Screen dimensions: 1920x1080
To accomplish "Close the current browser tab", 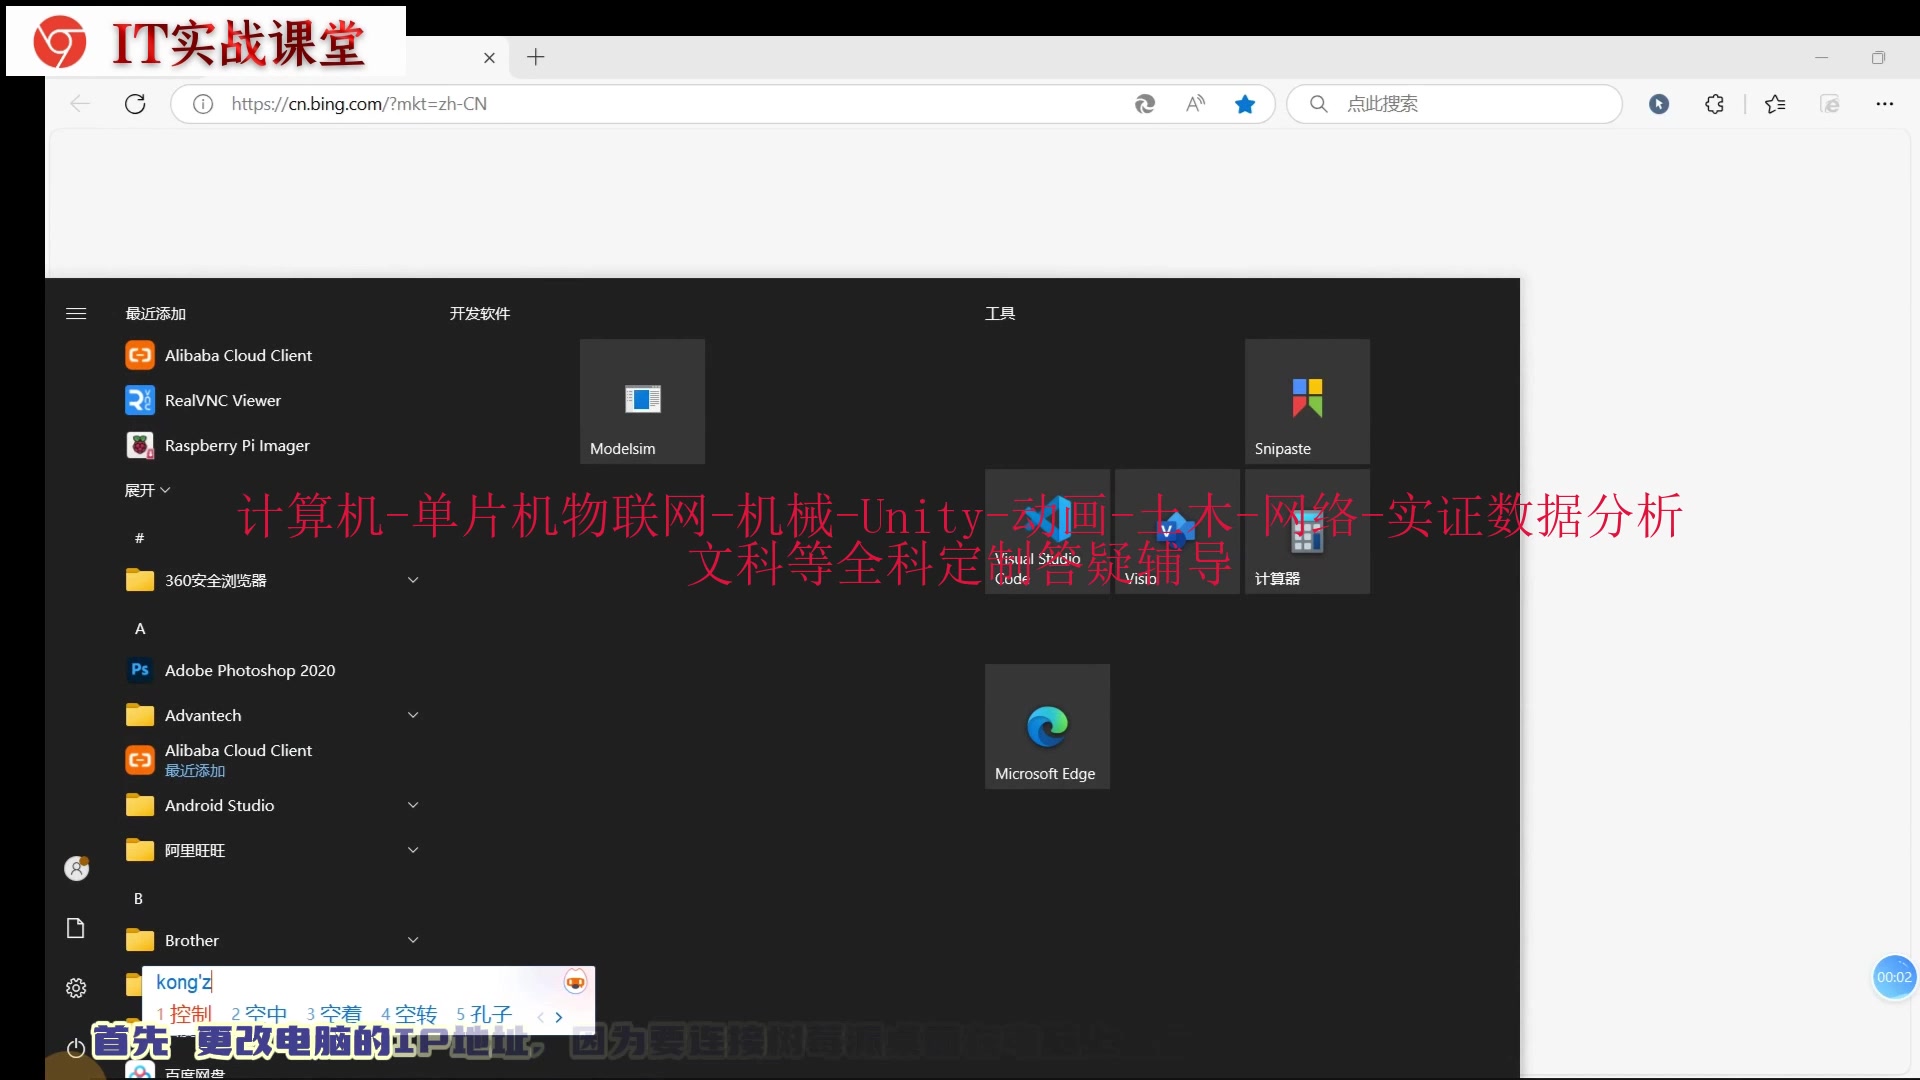I will point(490,58).
